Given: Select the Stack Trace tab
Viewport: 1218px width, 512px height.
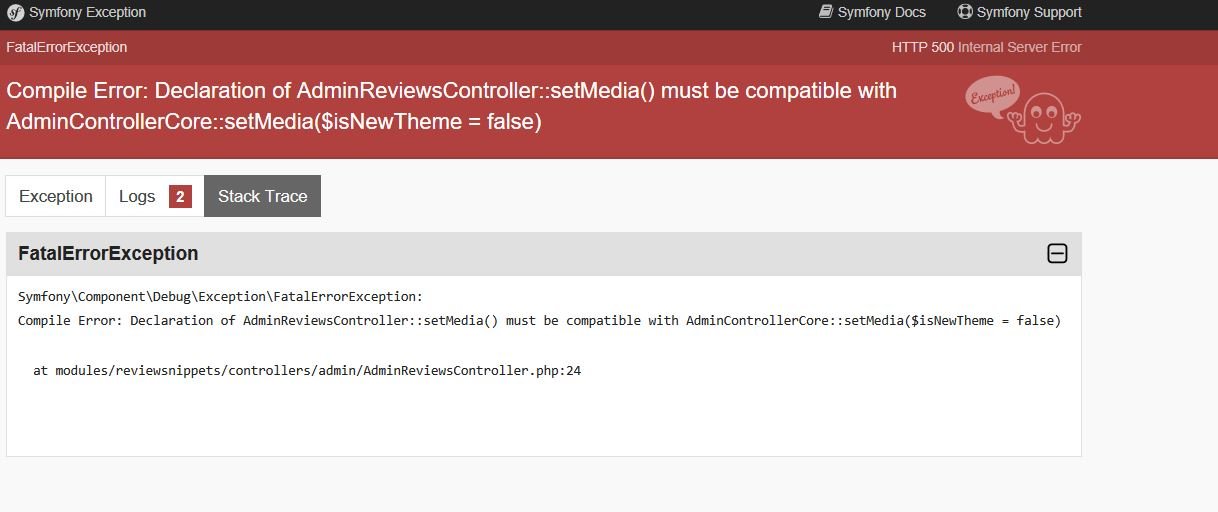Looking at the screenshot, I should [262, 197].
